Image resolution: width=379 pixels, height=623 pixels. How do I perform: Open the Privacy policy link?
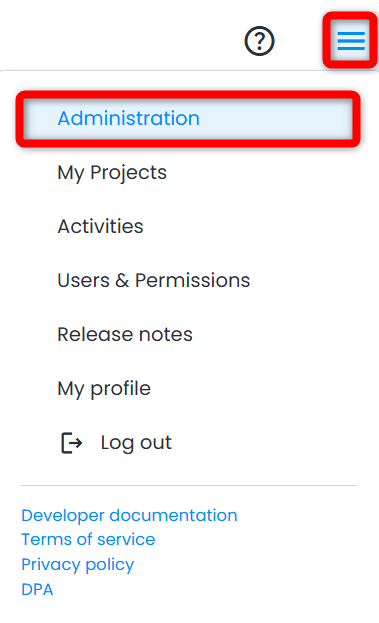78,565
